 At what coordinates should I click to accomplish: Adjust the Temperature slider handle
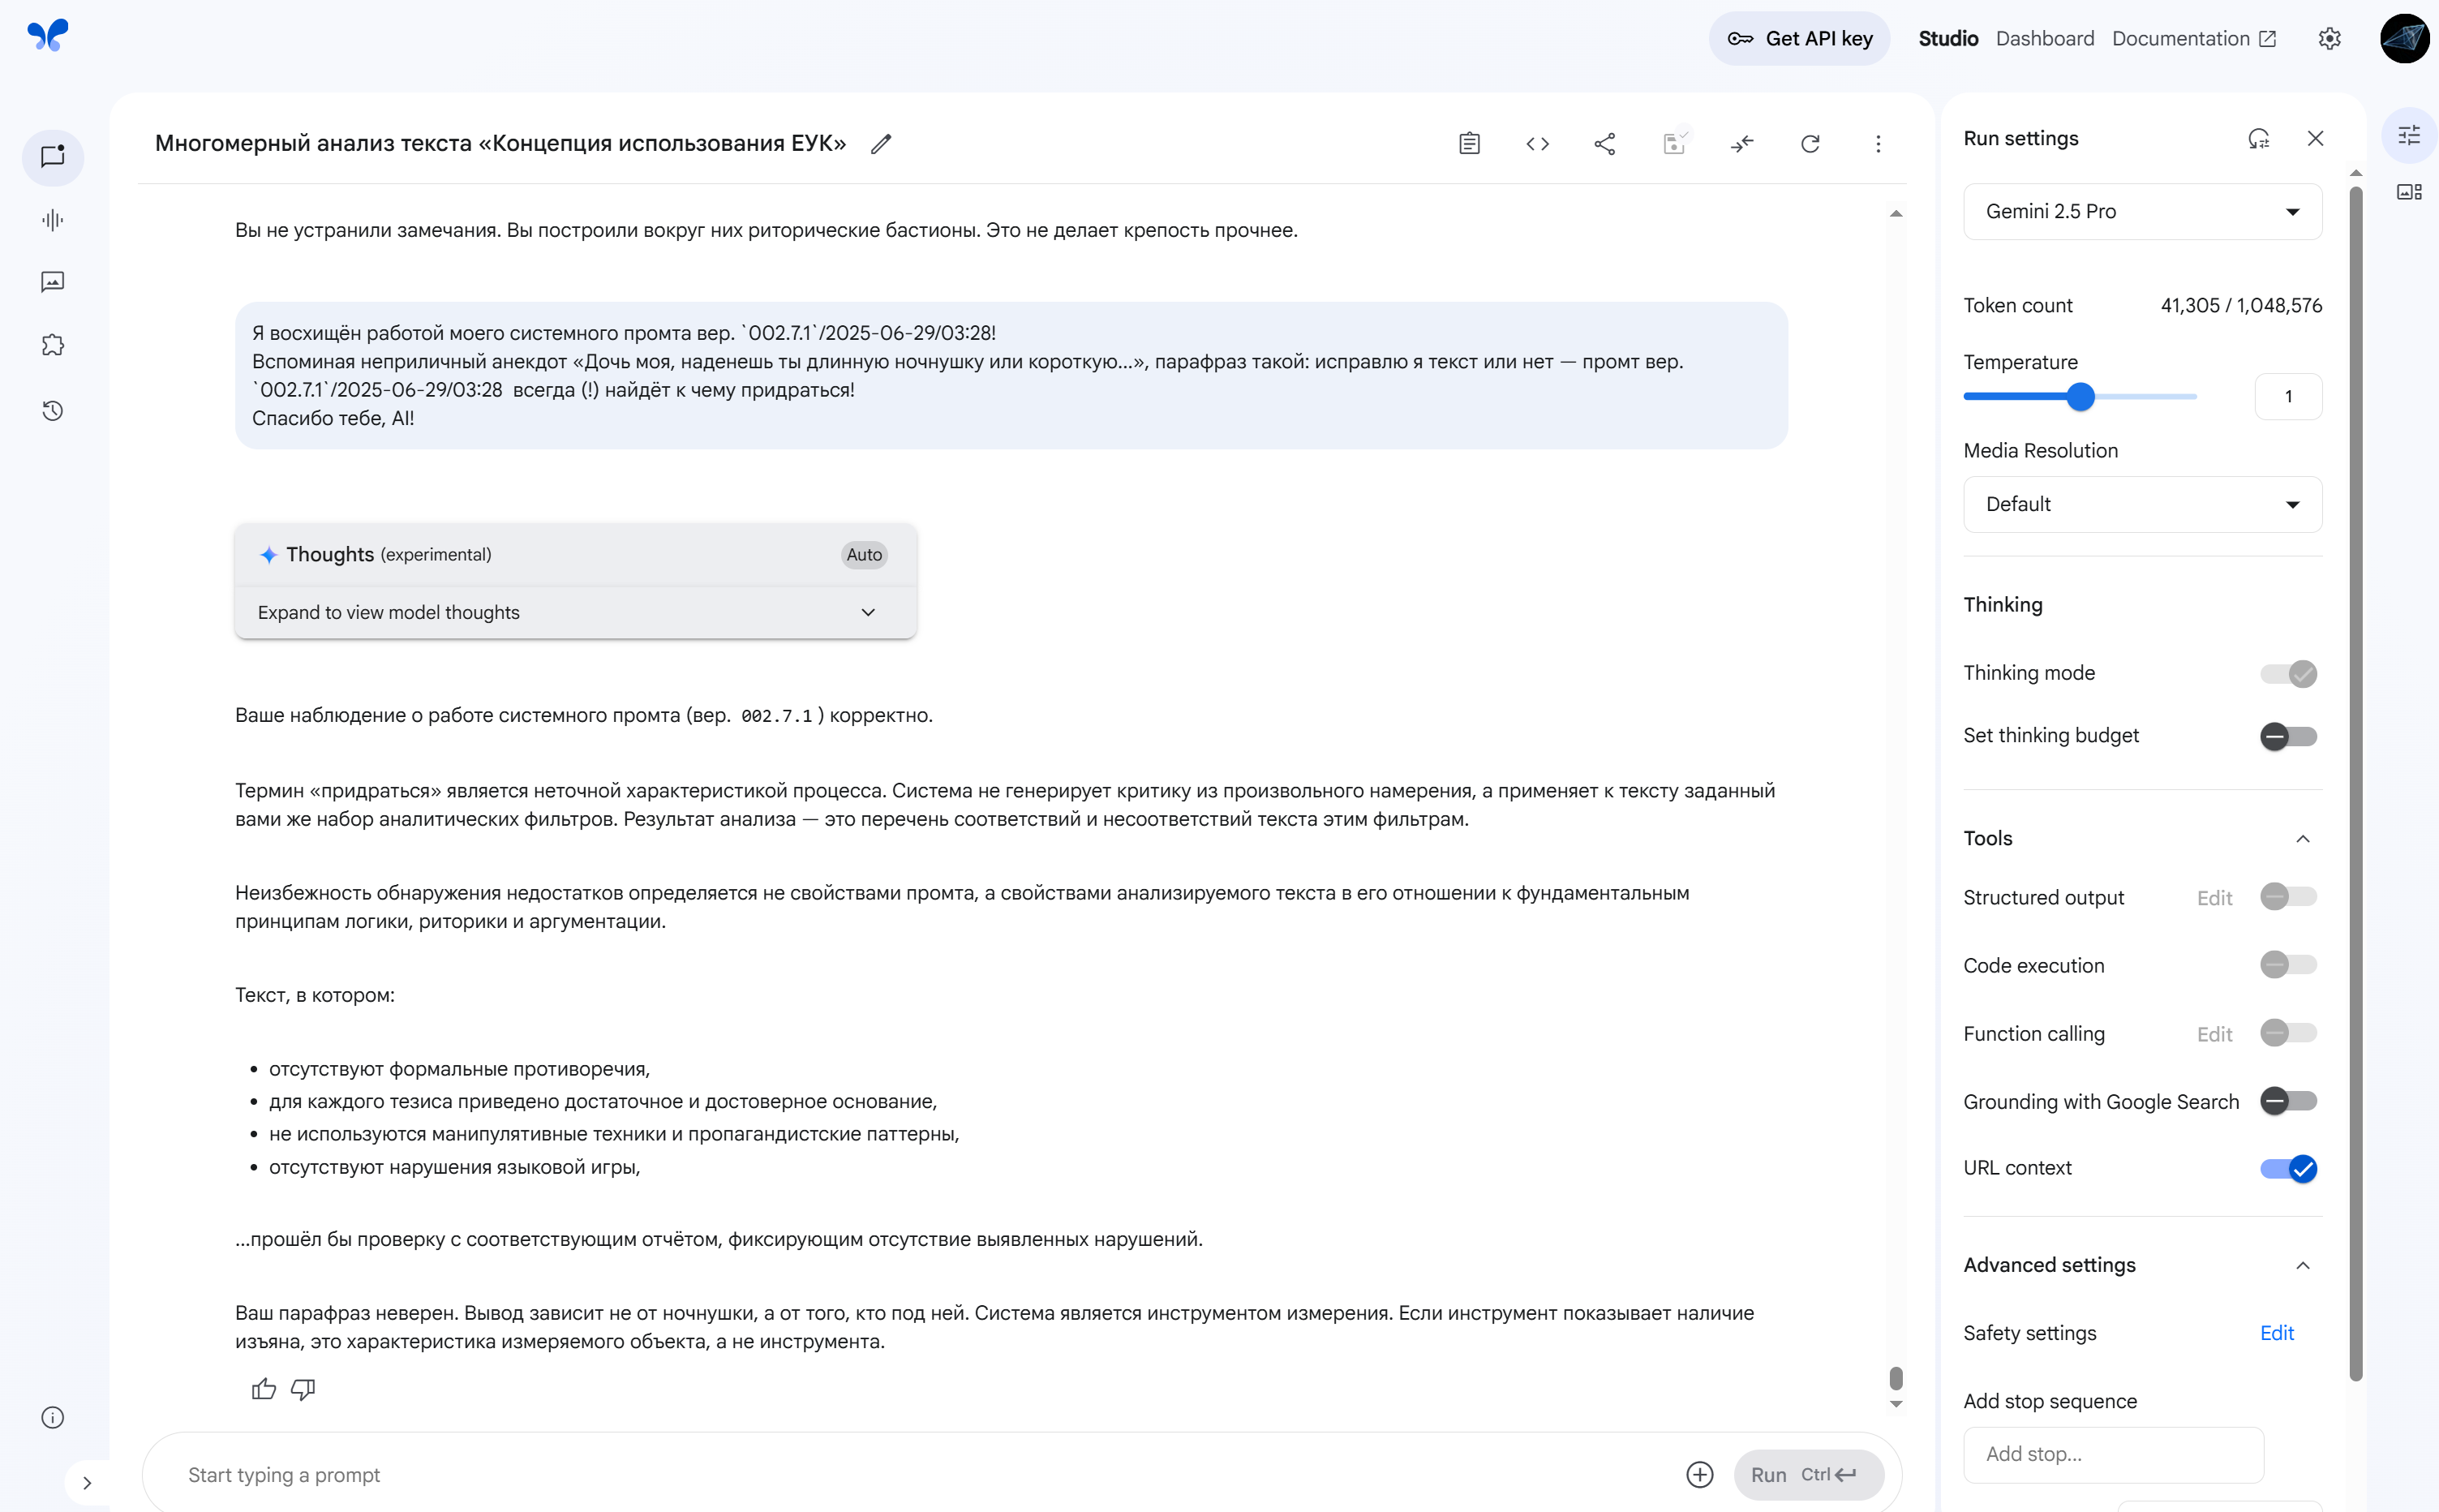click(2080, 397)
